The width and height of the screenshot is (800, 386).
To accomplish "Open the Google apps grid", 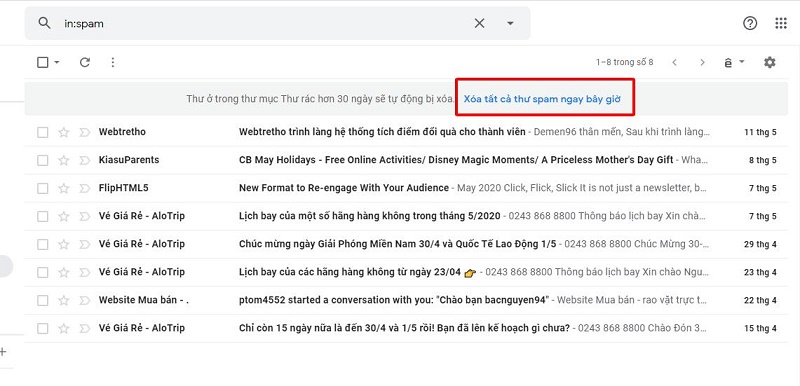I will coord(781,23).
